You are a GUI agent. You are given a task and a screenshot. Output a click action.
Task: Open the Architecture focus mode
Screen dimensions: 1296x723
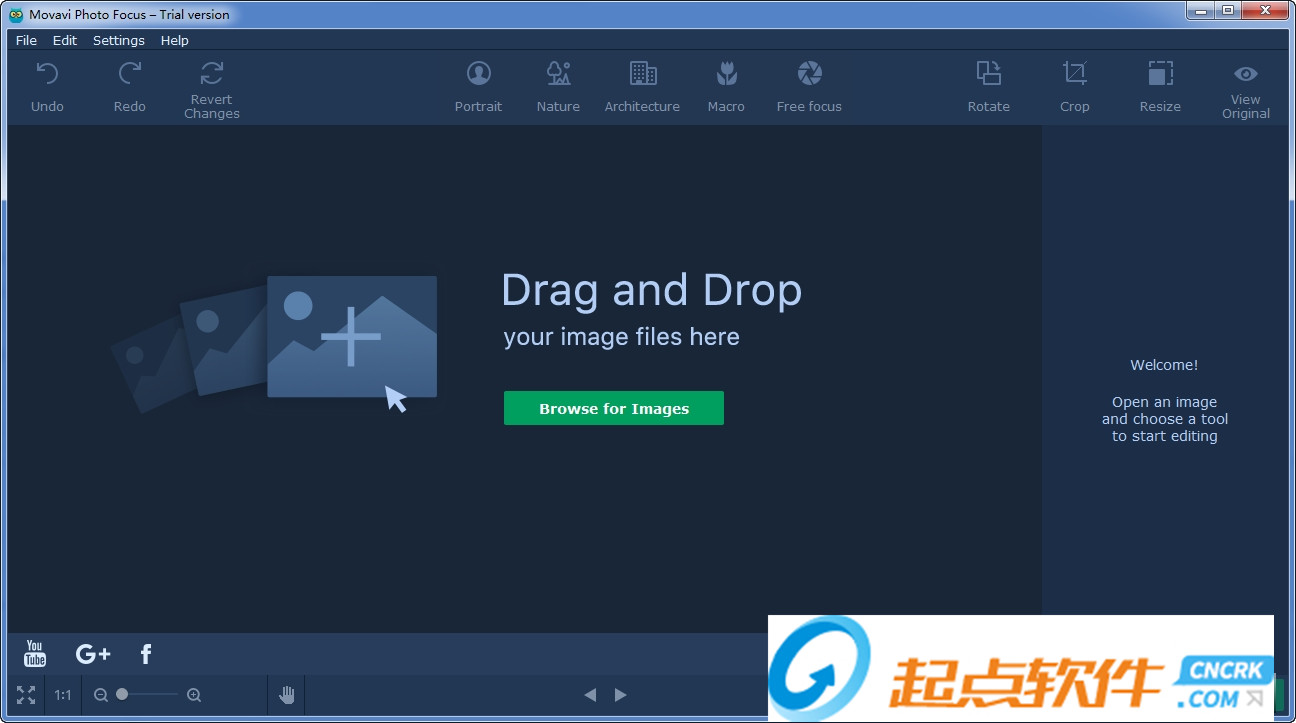click(642, 85)
